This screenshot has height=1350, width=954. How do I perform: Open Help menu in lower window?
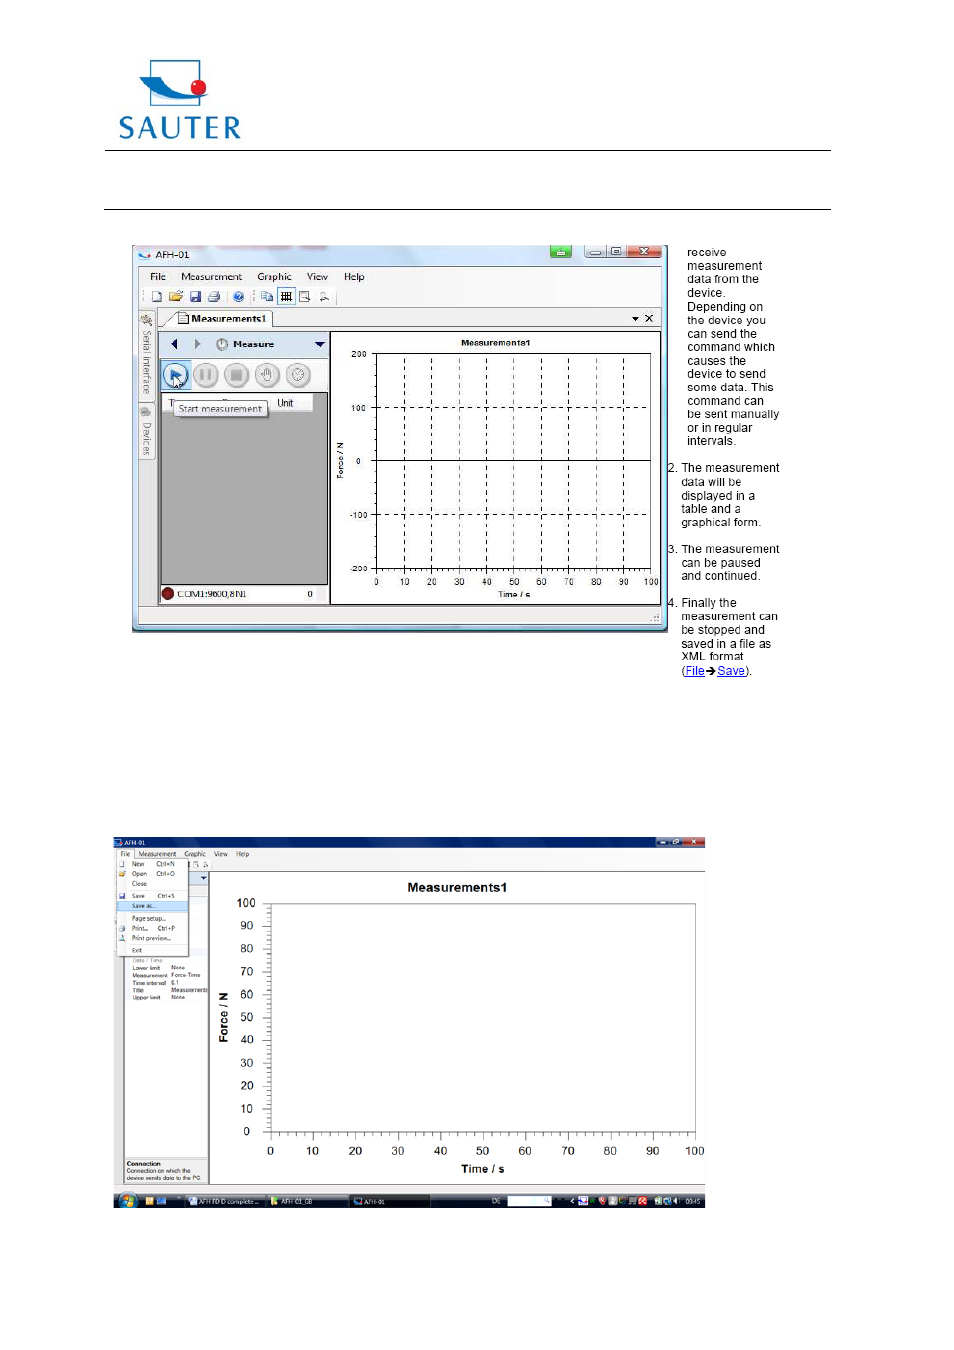tap(243, 854)
